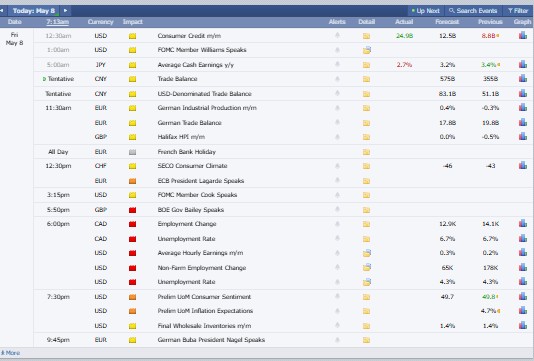
Task: Open detail folder for German Trade Balance
Action: coord(366,123)
